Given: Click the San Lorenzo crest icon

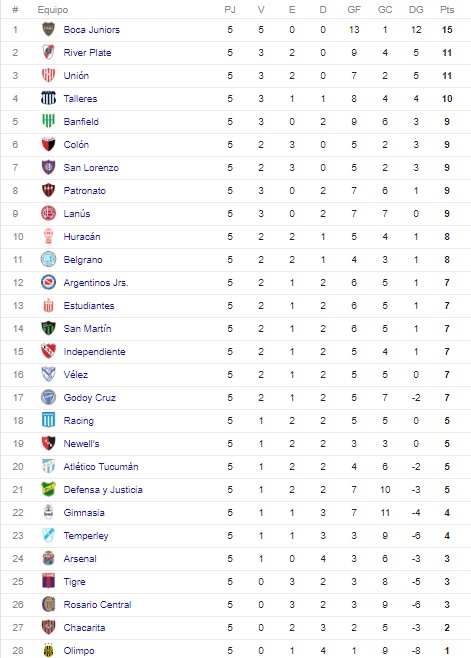Looking at the screenshot, I should 48,167.
